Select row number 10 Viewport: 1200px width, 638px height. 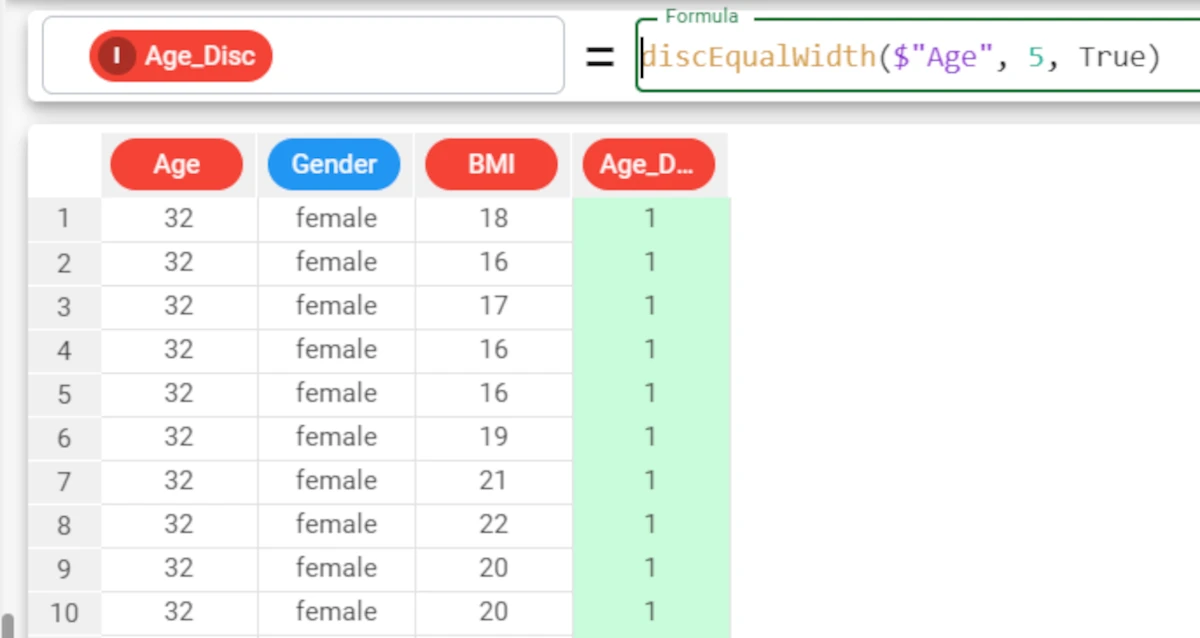[x=64, y=612]
